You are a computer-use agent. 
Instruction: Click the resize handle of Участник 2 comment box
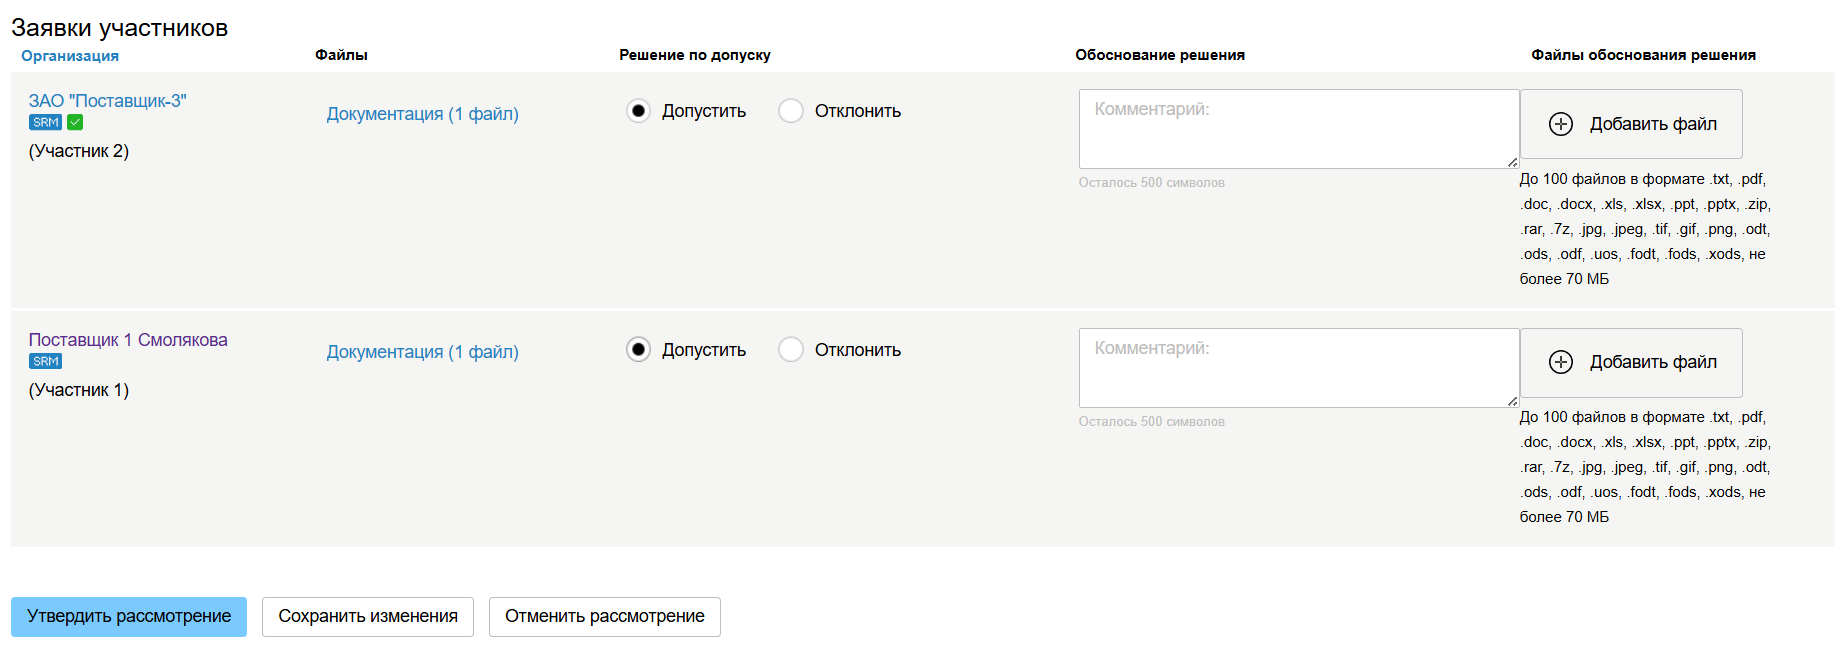[1512, 162]
